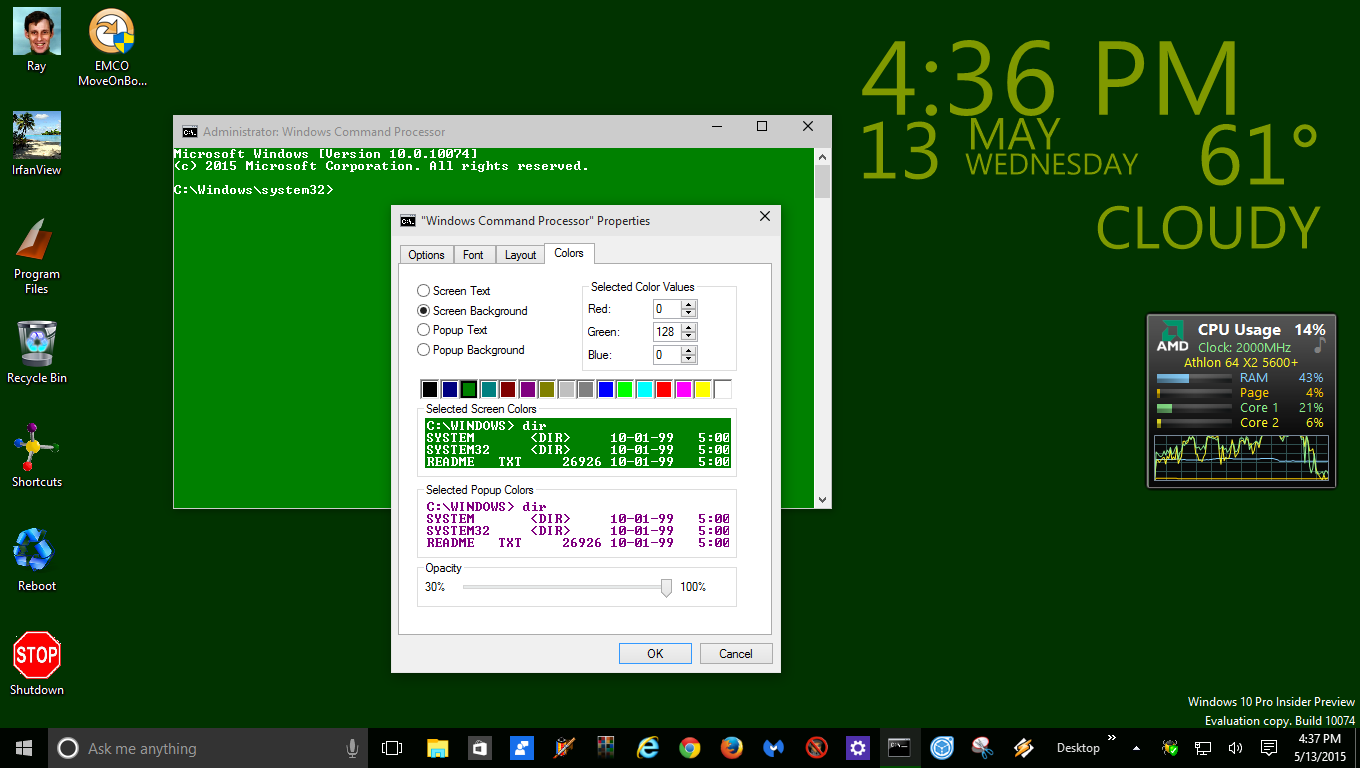Select the yellow color swatch
This screenshot has height=768, width=1360.
click(x=702, y=389)
